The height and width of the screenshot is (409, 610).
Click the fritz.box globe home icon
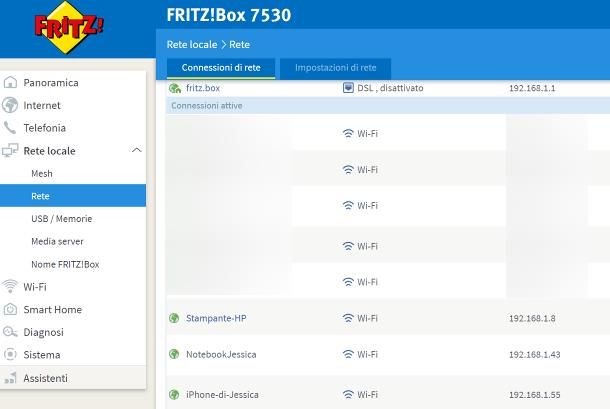pos(175,88)
